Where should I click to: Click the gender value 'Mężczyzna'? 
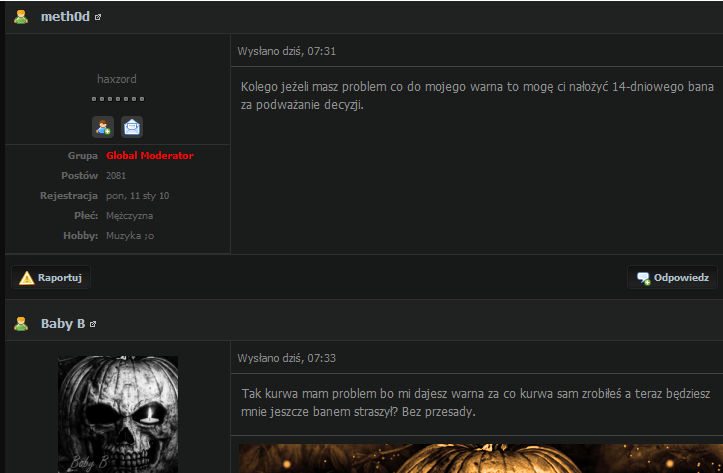click(130, 216)
